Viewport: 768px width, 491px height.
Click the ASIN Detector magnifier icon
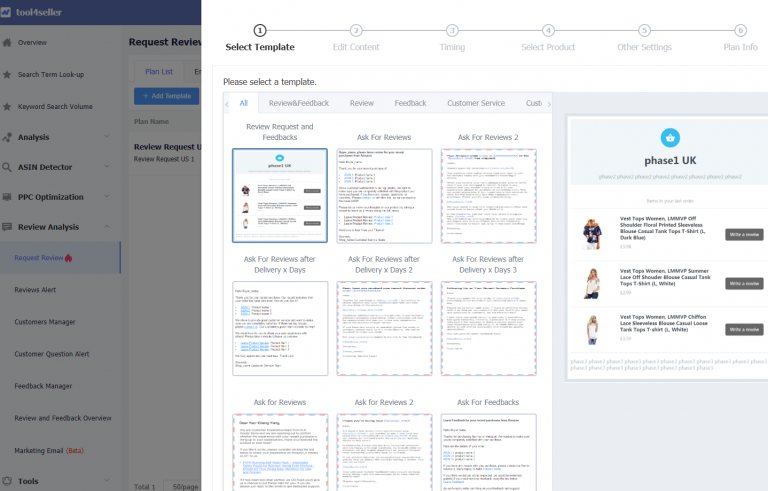7,167
